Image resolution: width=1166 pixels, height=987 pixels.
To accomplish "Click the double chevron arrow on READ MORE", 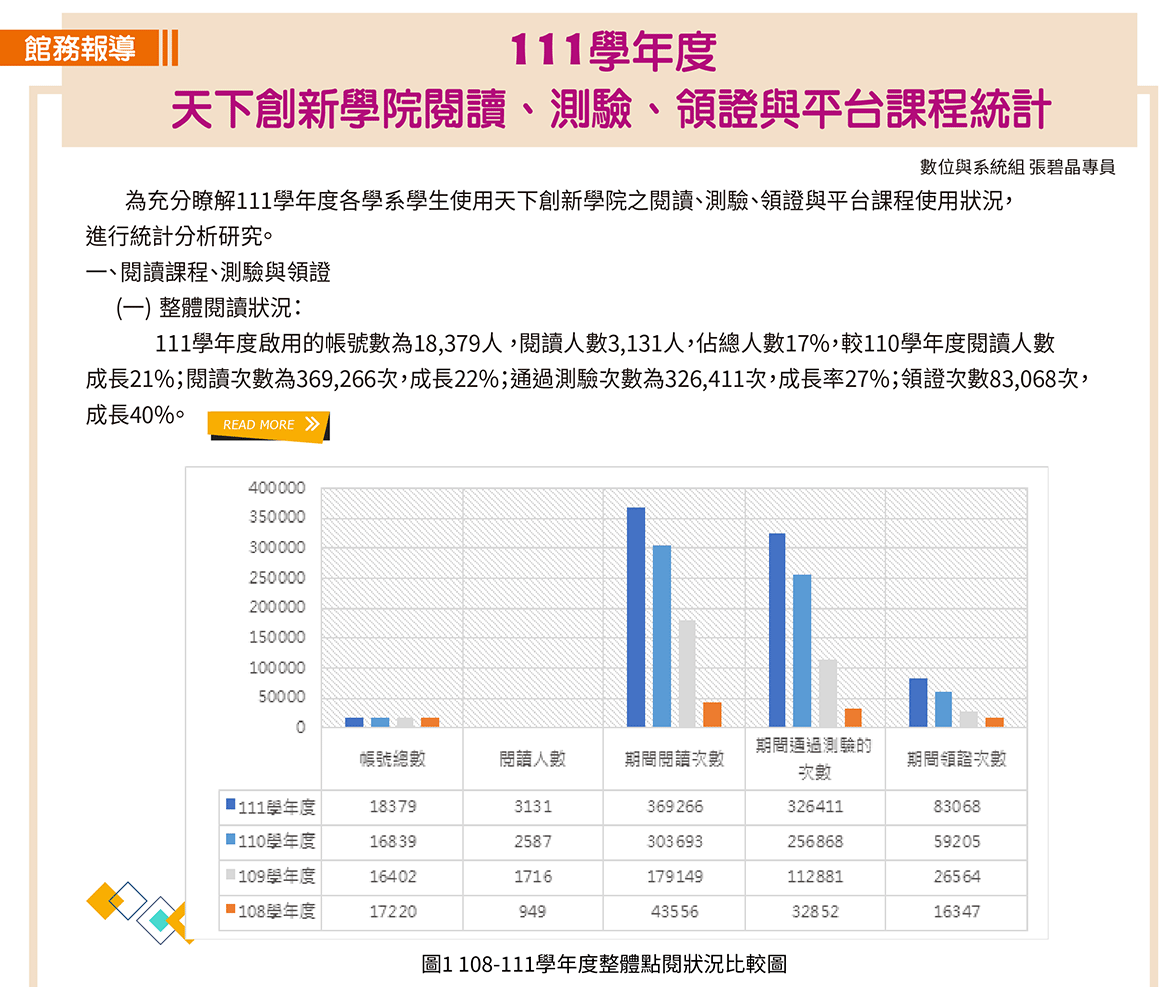I will tap(313, 424).
